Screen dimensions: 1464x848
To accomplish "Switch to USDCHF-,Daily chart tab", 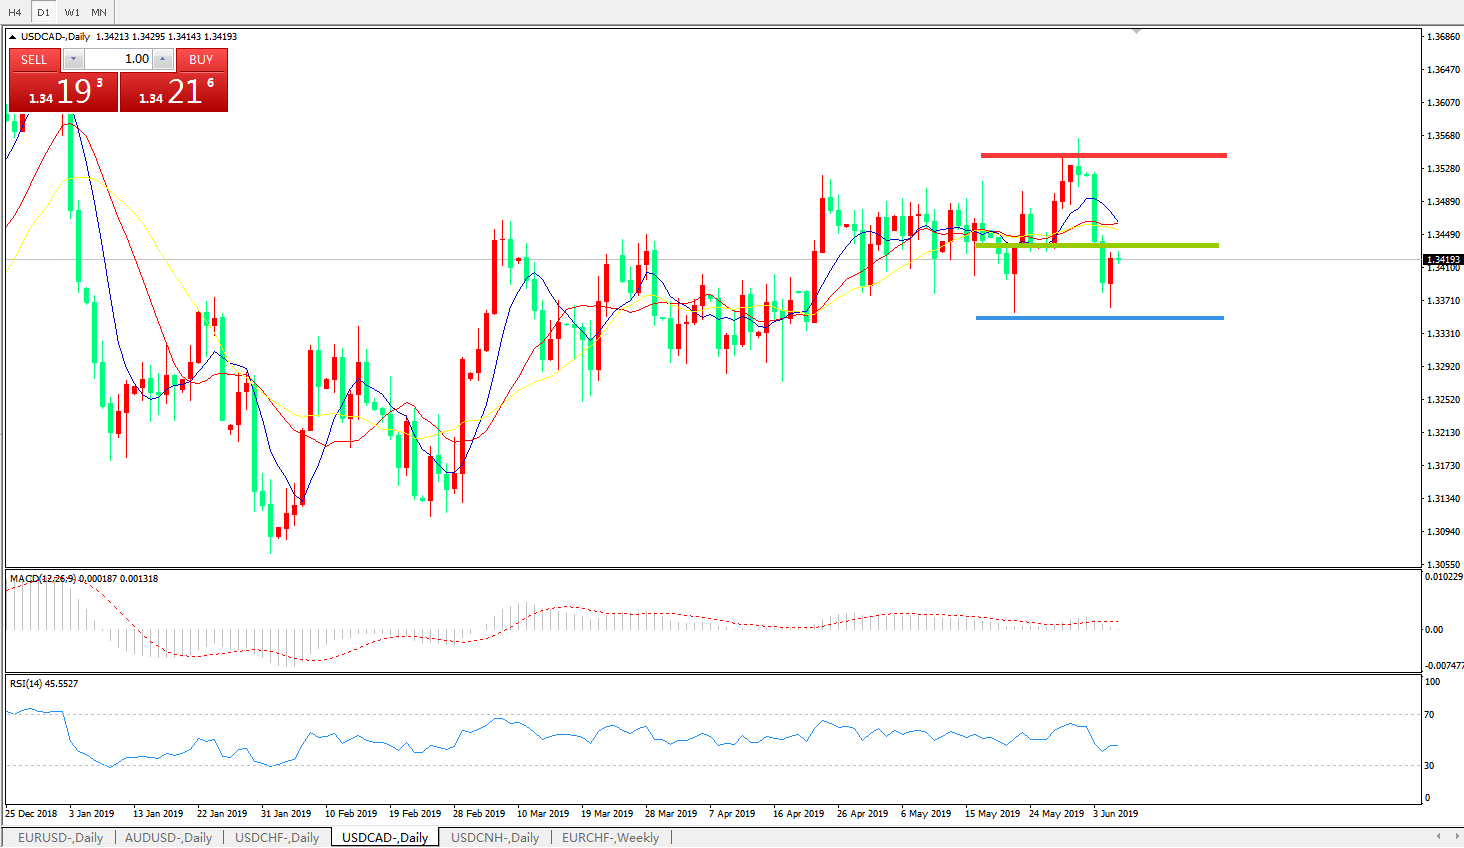I will tap(277, 838).
